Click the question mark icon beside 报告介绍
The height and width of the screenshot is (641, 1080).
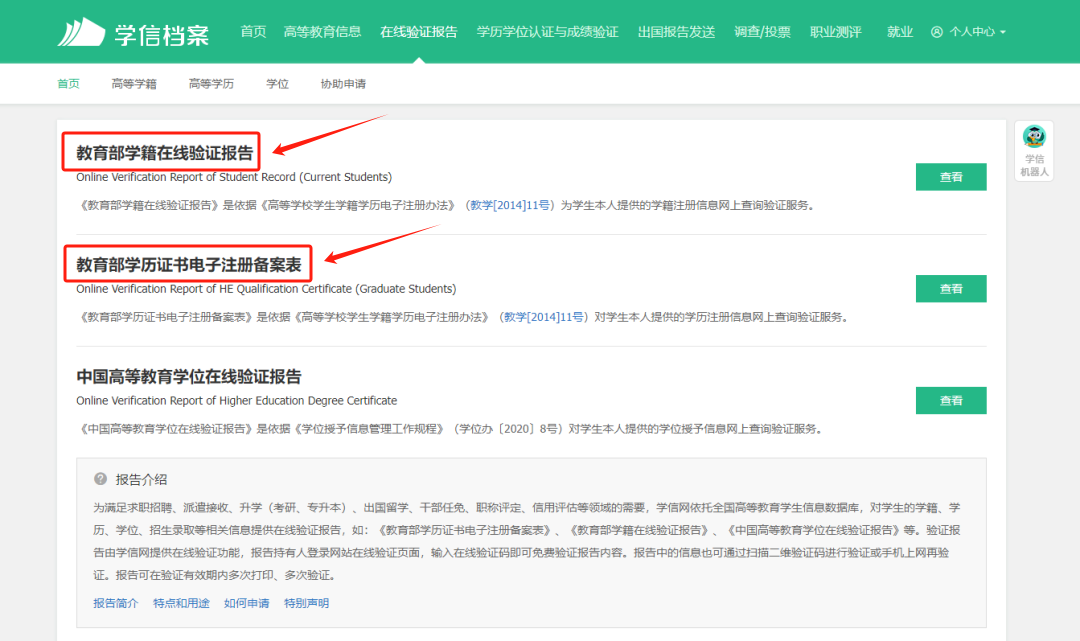tap(101, 479)
